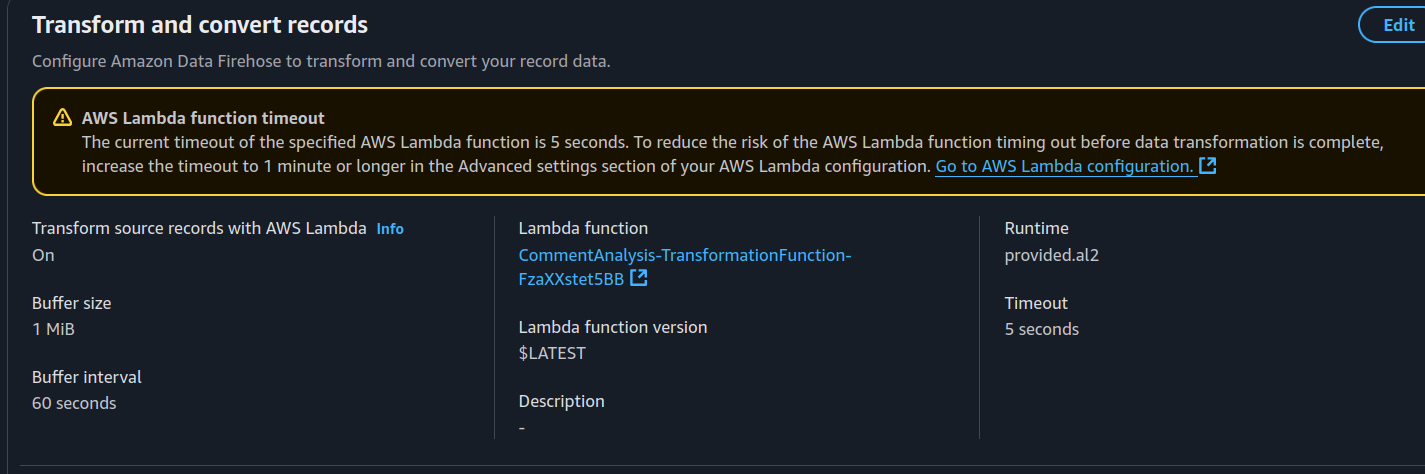Click the Buffer interval field label
The height and width of the screenshot is (474, 1425).
pos(87,377)
